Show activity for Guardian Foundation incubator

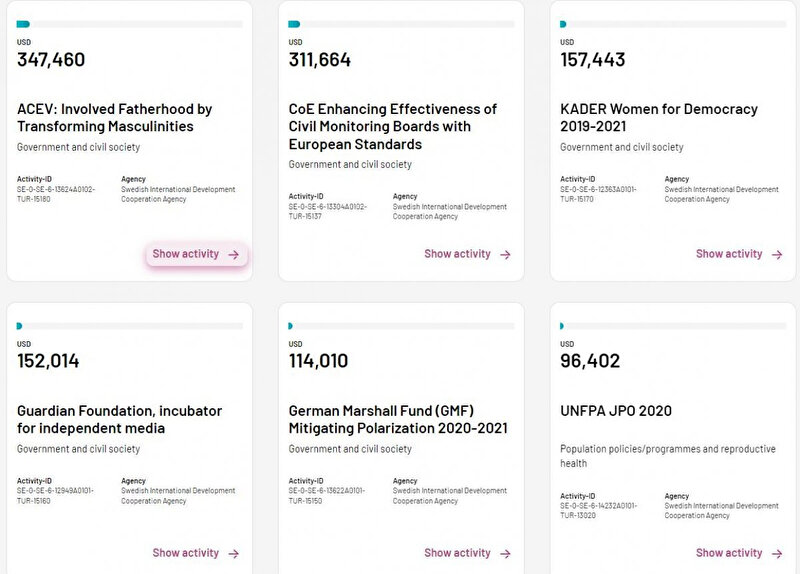click(x=186, y=553)
